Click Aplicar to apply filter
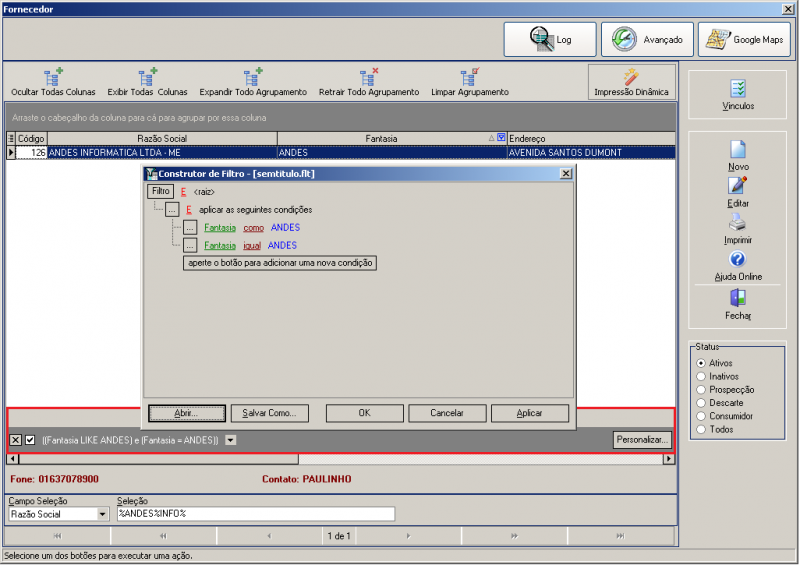This screenshot has height=565, width=800. 530,413
